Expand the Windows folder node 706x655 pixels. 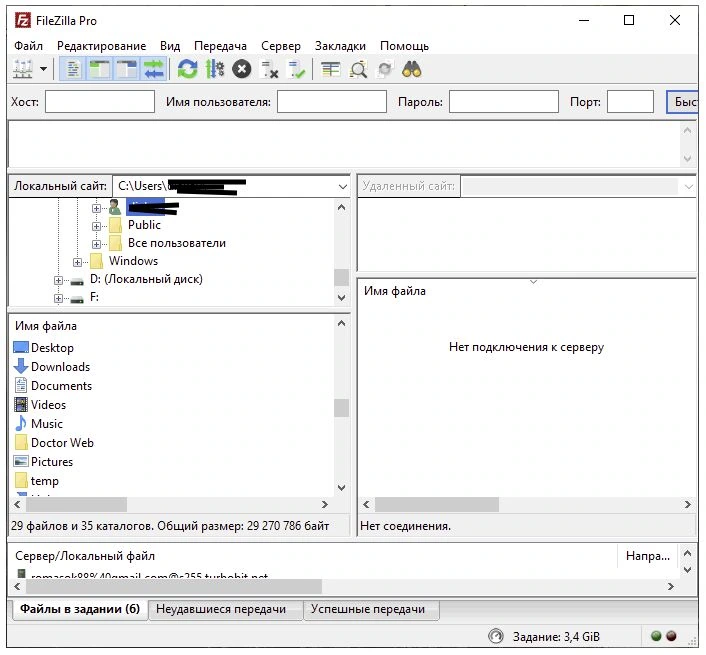[x=77, y=262]
